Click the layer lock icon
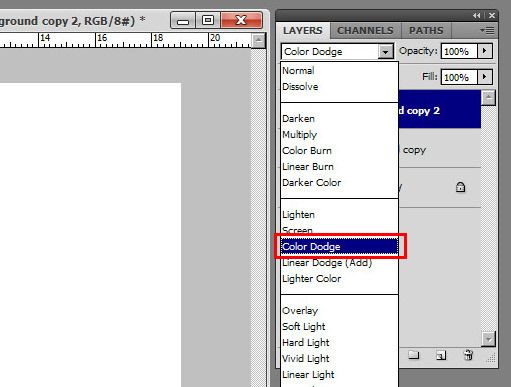511x387 pixels. coord(460,187)
